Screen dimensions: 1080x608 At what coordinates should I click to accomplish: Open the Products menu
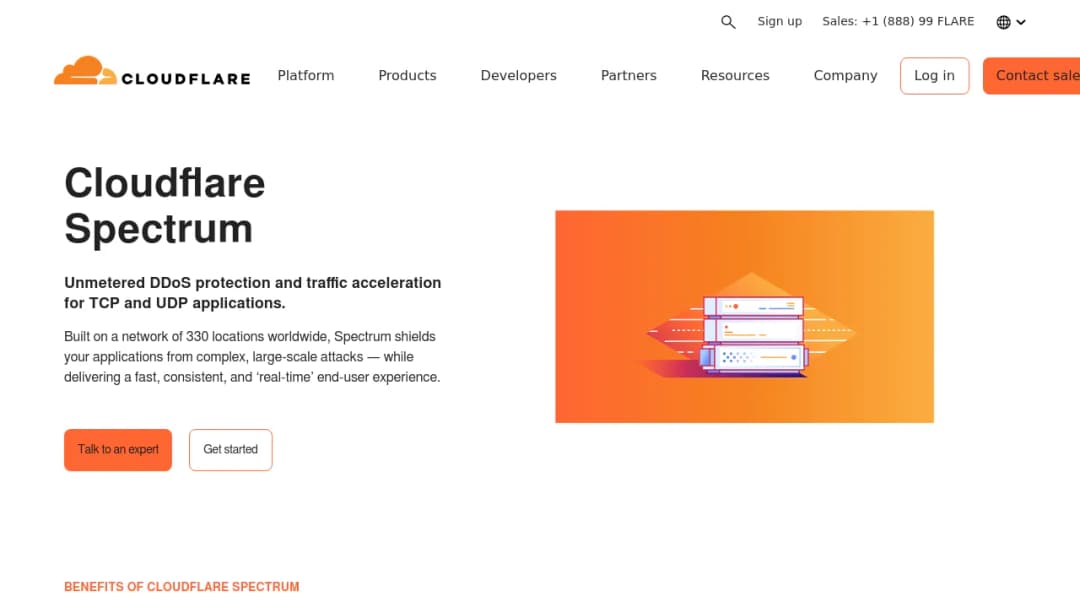(407, 75)
